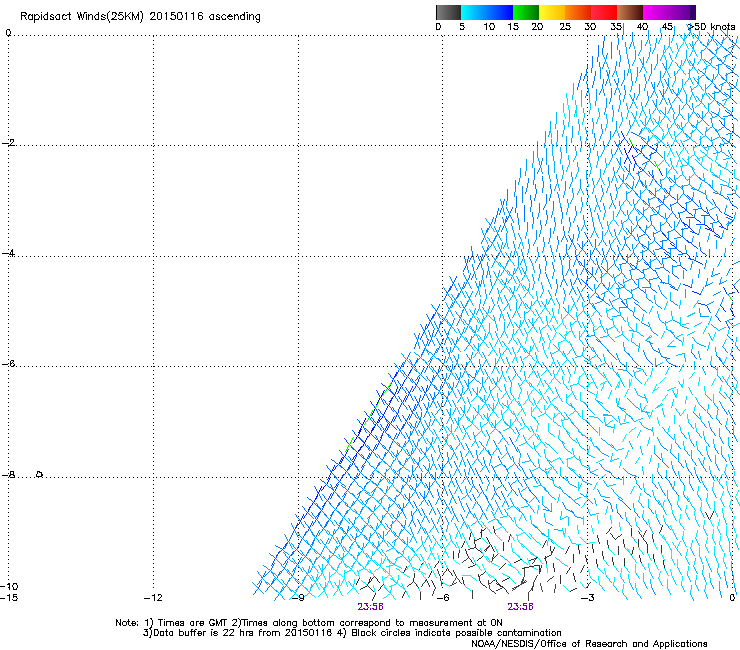Viewport: 740px width, 650px height.
Task: Click the yellow 20–25 knots color segment
Action: pyautogui.click(x=552, y=12)
